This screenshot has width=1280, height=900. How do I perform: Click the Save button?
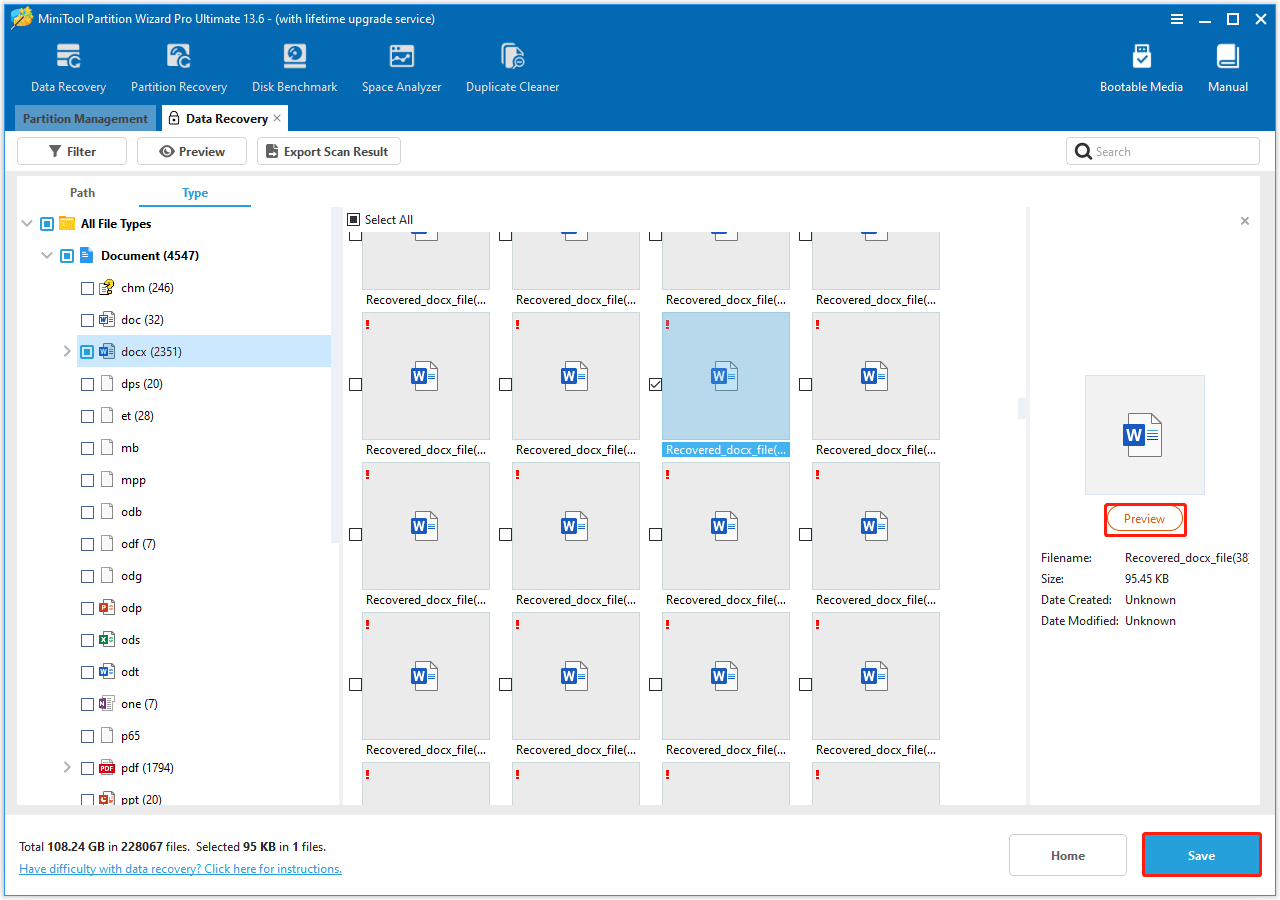1201,855
